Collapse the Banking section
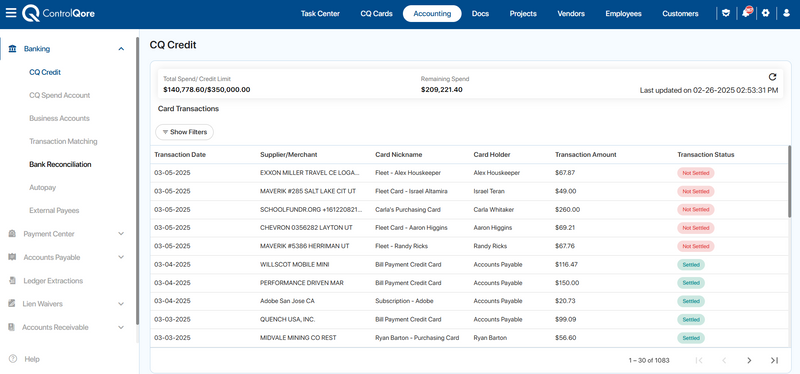Viewport: 800px width, 374px height. 121,49
